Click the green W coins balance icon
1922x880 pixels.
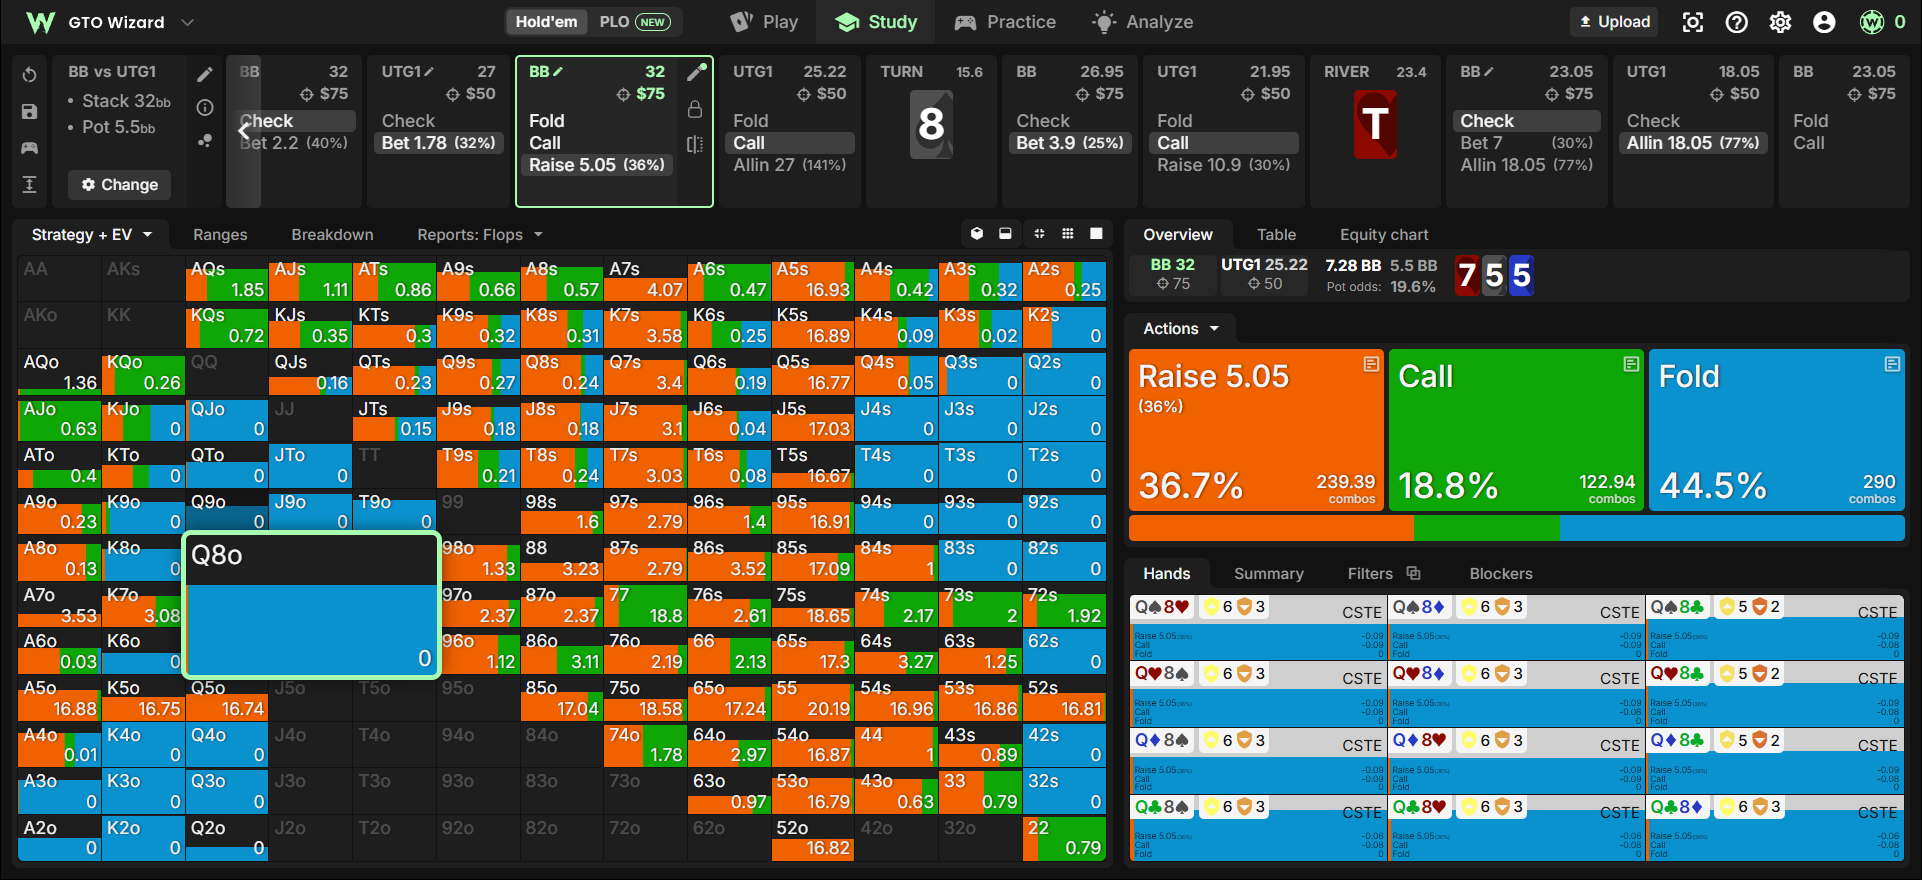pos(1872,22)
